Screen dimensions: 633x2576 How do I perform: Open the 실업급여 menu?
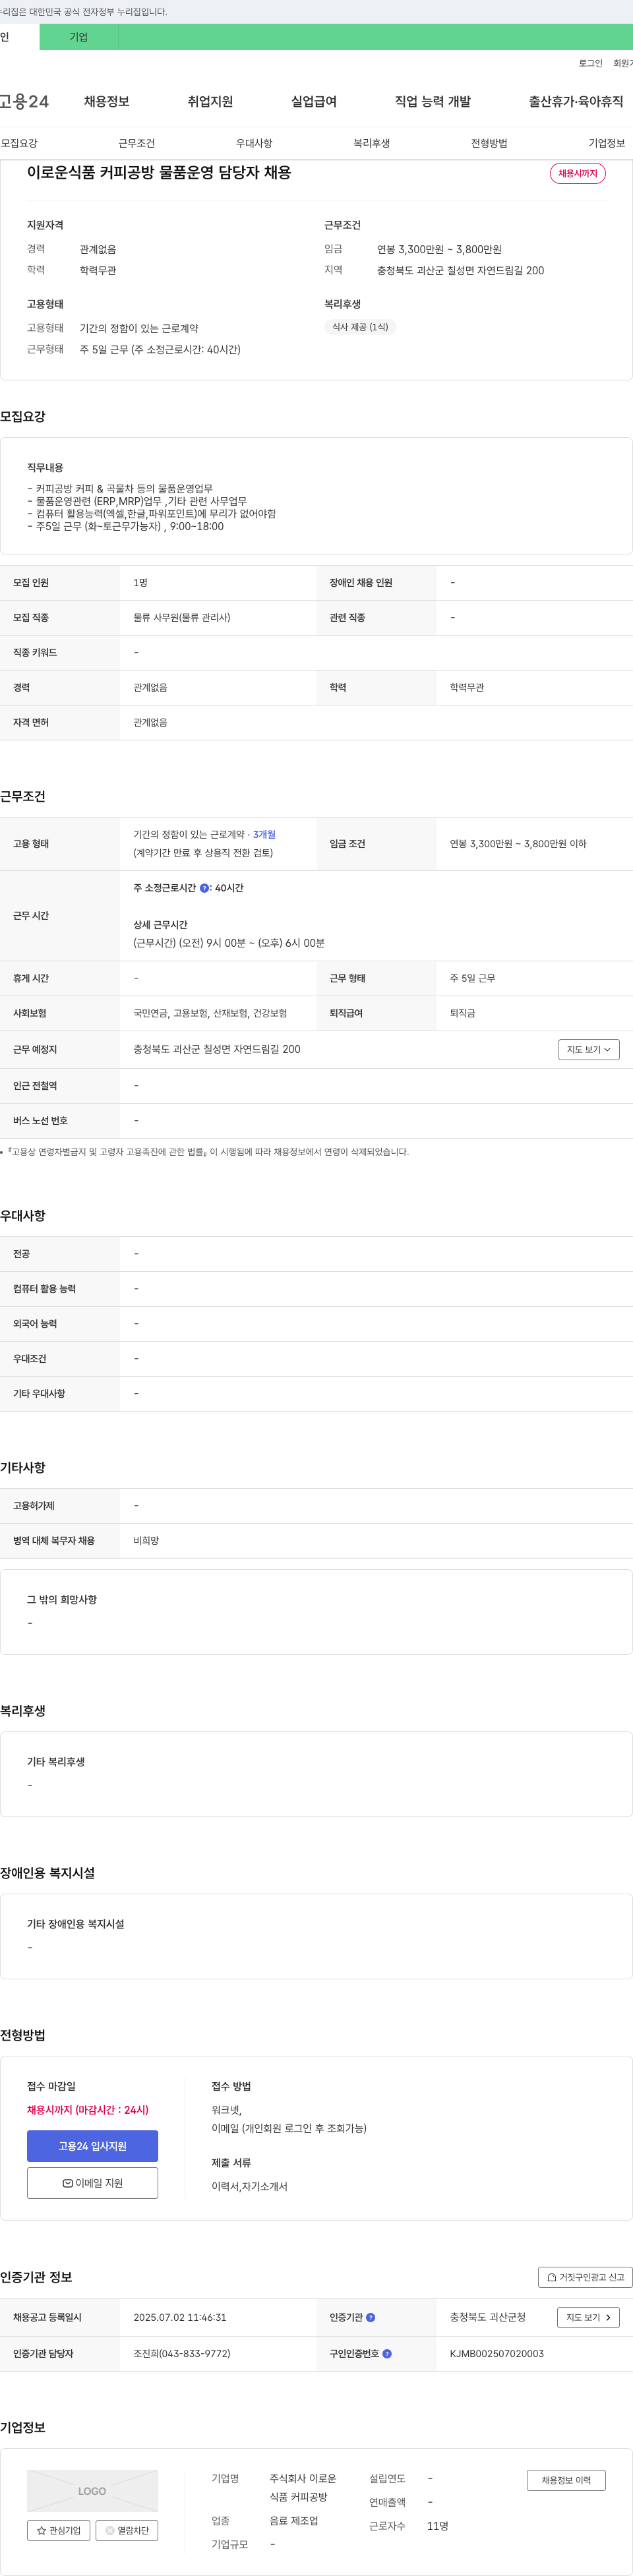point(314,101)
